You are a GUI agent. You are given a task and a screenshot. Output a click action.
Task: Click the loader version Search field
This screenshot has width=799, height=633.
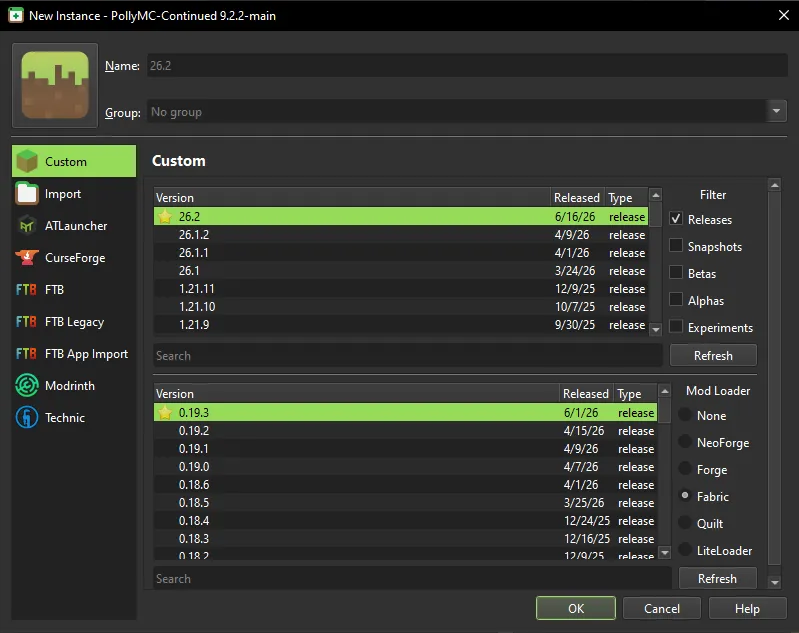tap(412, 578)
